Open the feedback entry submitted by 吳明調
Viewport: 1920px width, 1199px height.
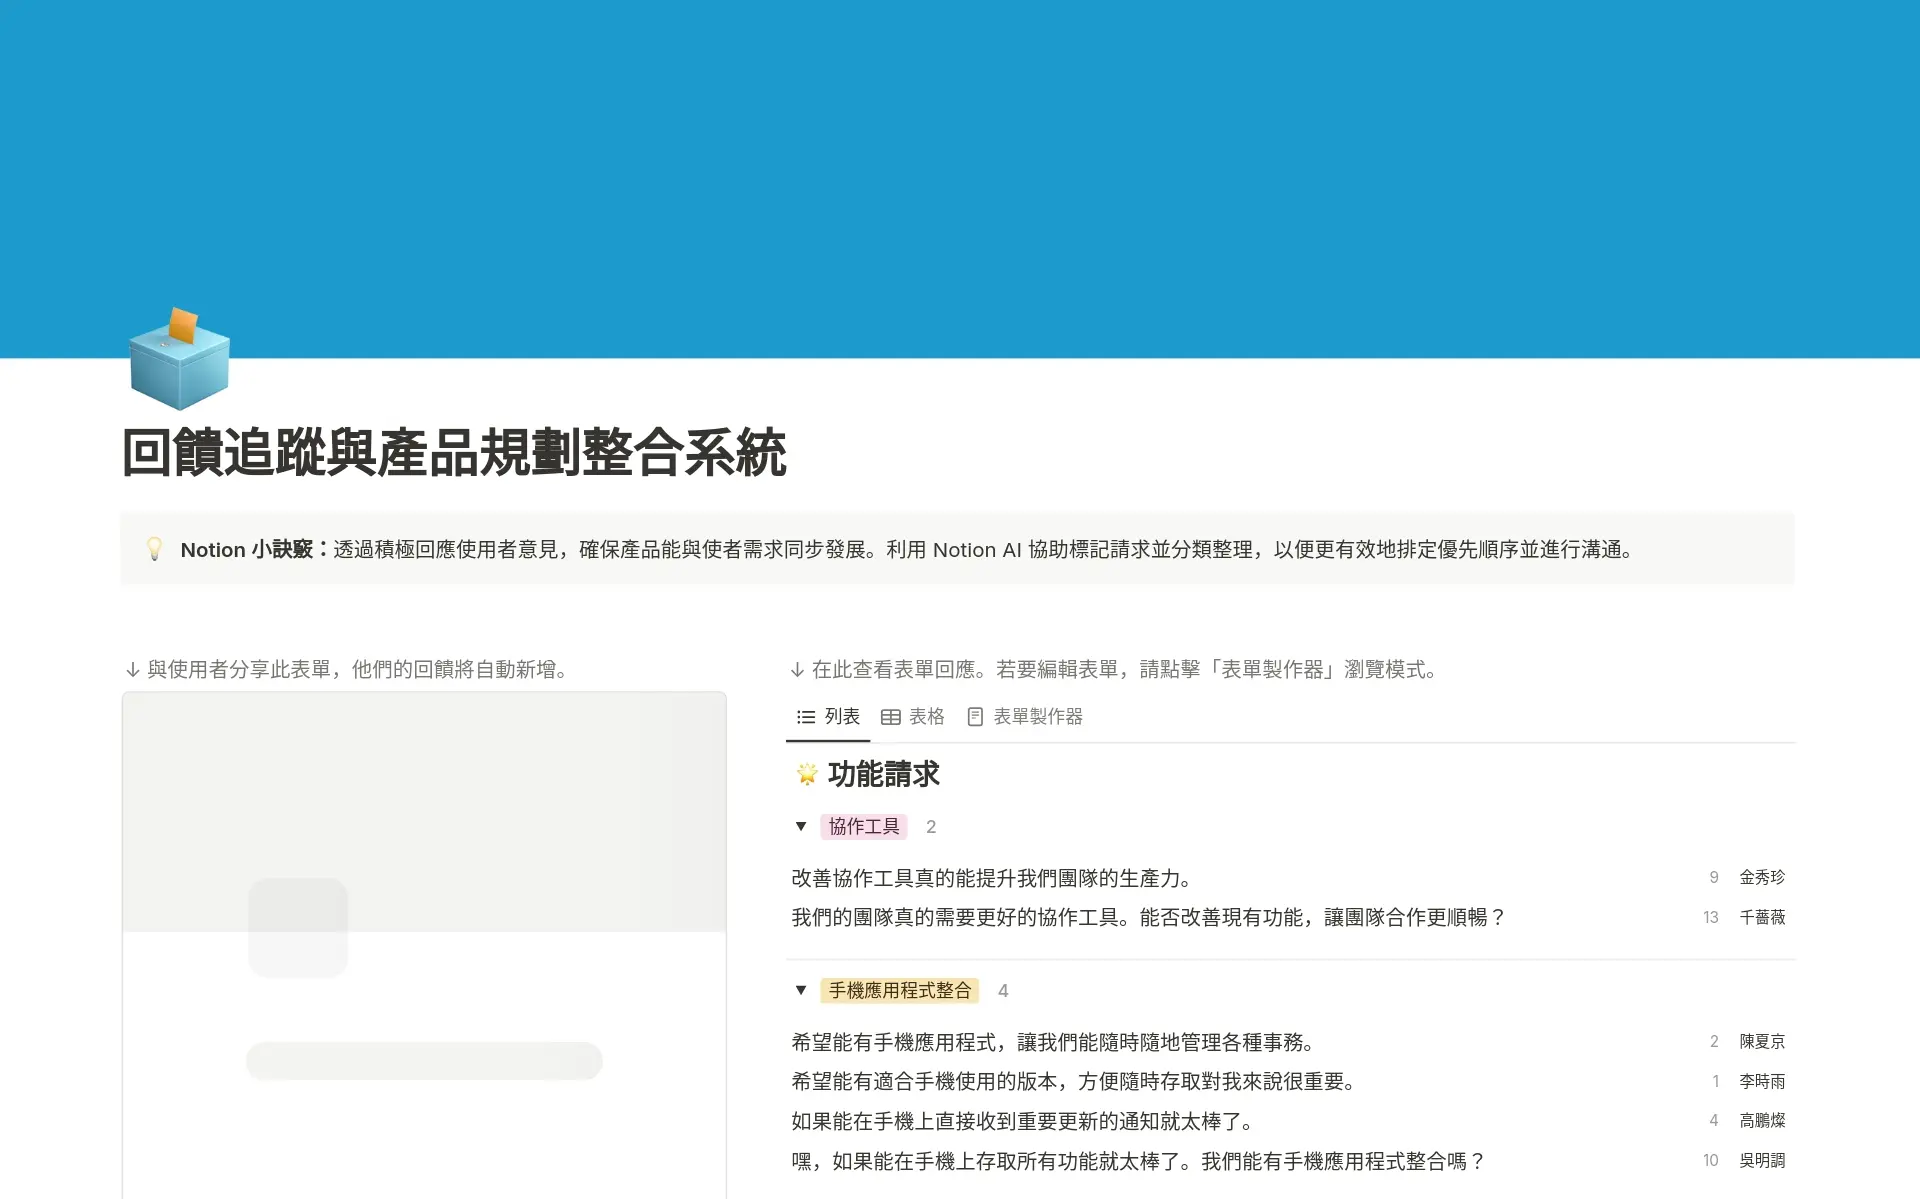[x=1135, y=1161]
